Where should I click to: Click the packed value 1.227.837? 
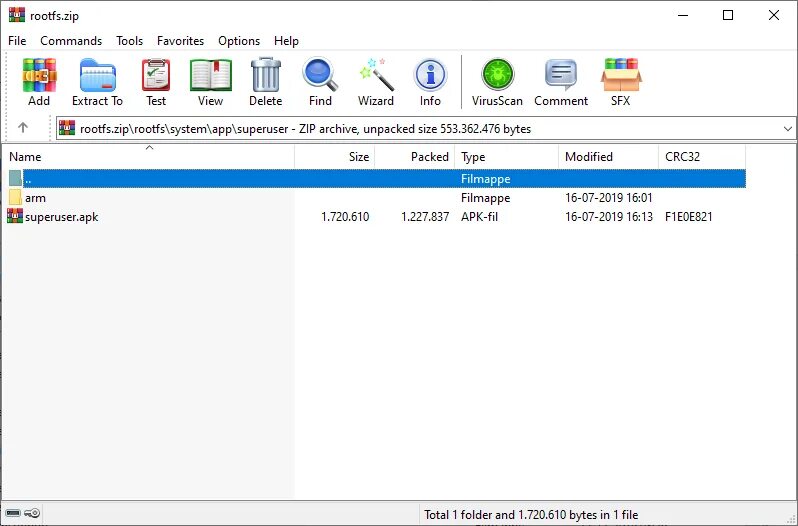coord(425,217)
